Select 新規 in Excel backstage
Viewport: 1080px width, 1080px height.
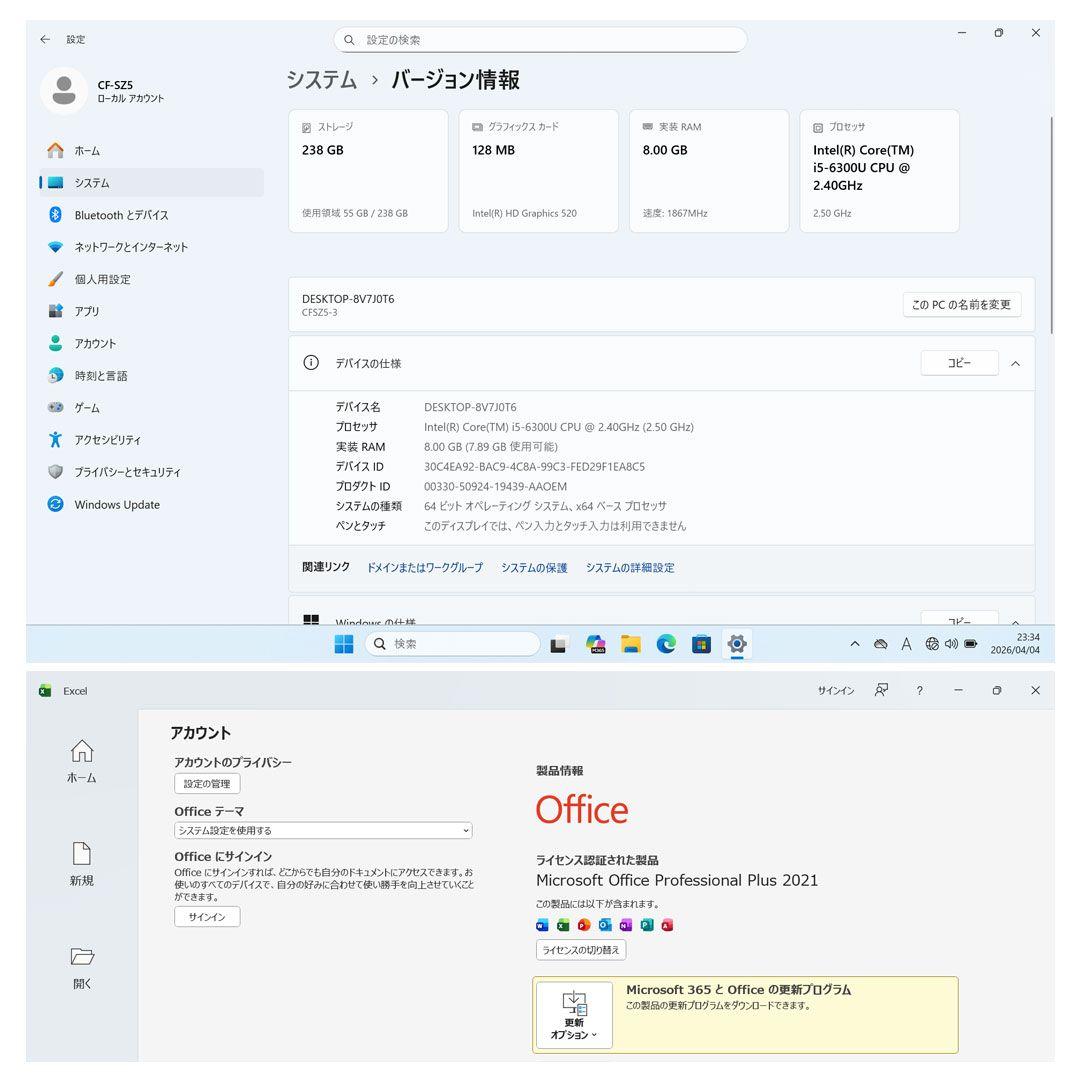pos(82,864)
